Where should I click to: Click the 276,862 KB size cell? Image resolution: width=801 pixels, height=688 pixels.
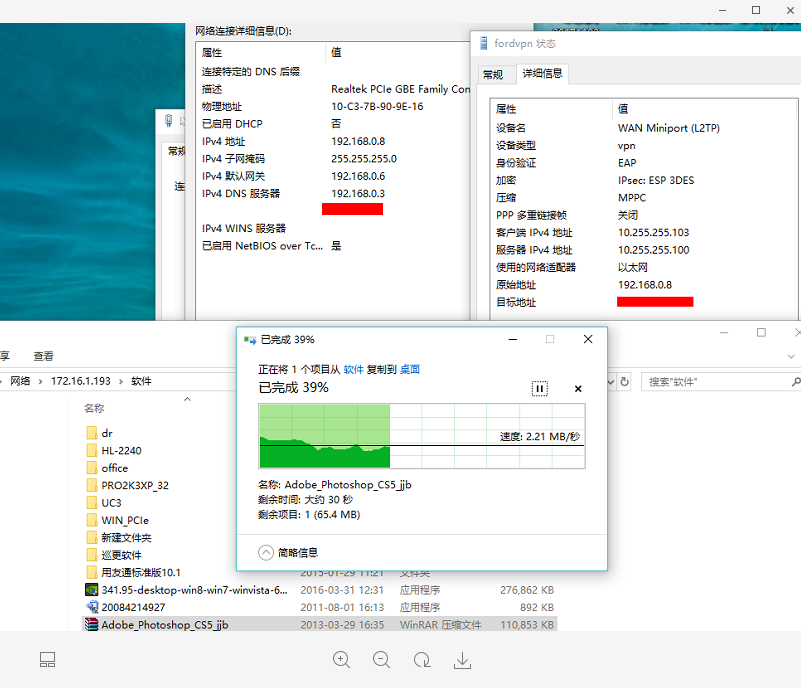coord(527,590)
